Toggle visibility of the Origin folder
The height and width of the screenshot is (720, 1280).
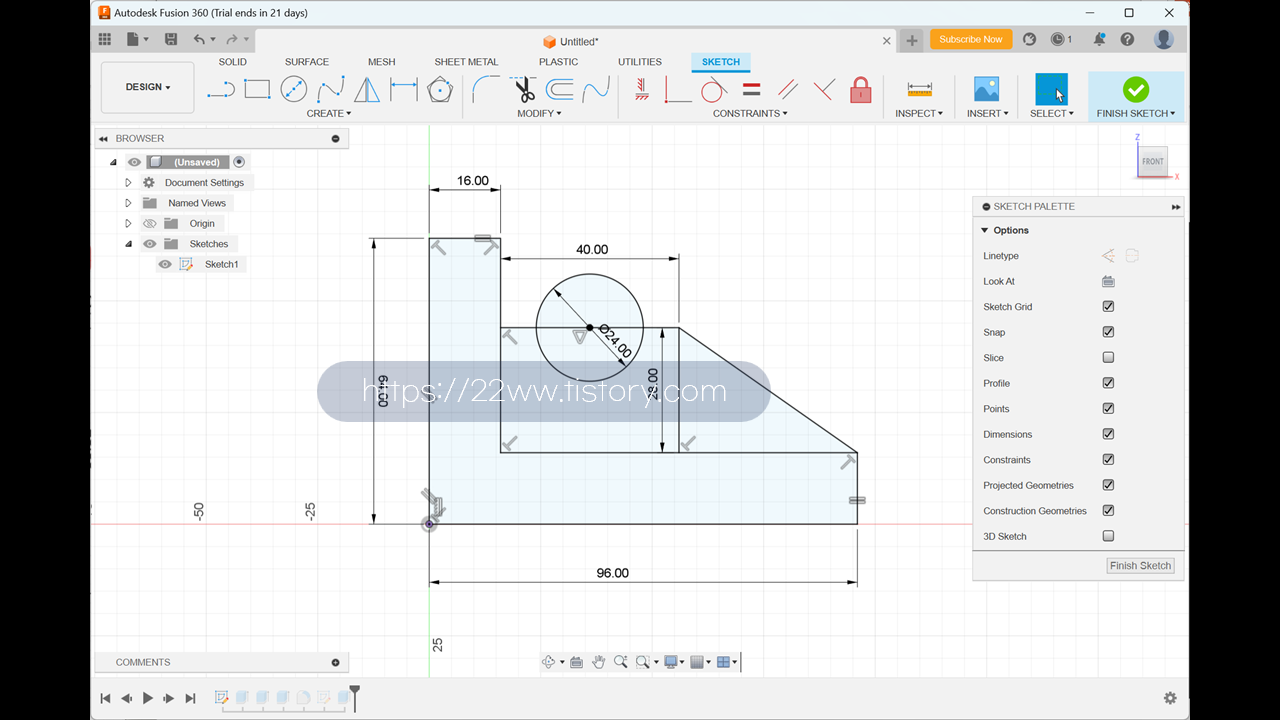pos(150,223)
